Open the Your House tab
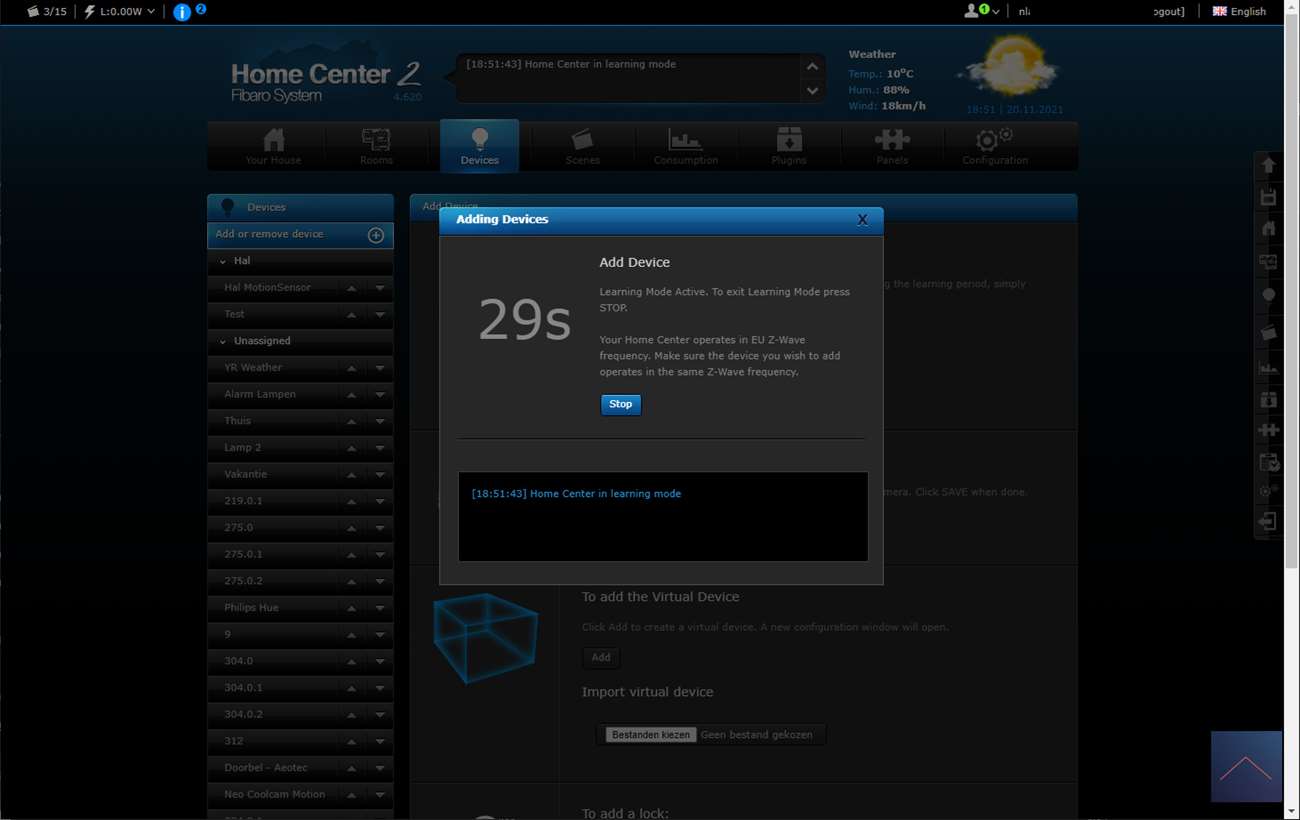 tap(273, 146)
